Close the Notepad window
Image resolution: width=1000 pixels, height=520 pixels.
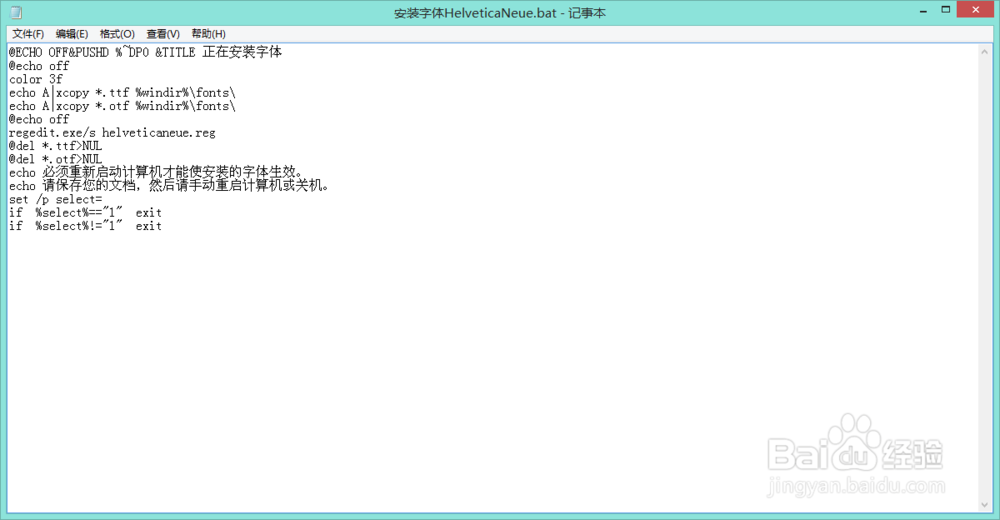click(976, 10)
